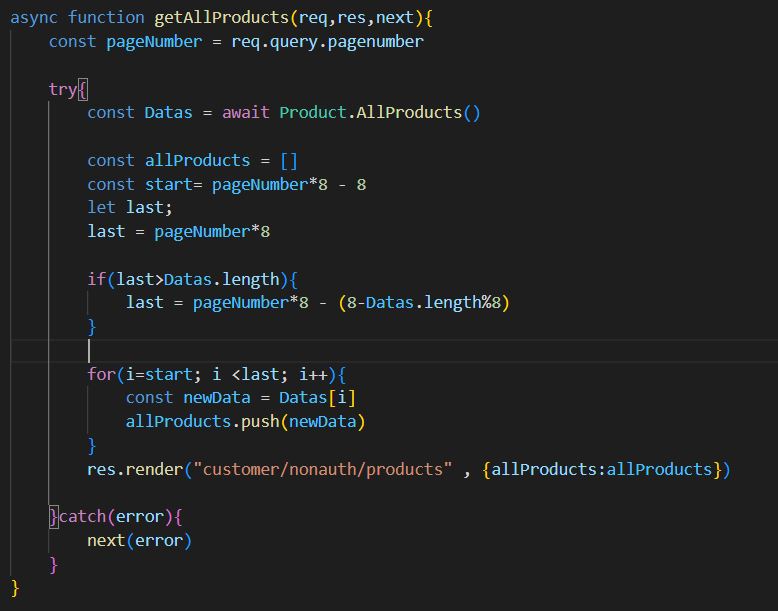Image resolution: width=778 pixels, height=611 pixels.
Task: Click the closing brace of catch block
Action: 54,565
